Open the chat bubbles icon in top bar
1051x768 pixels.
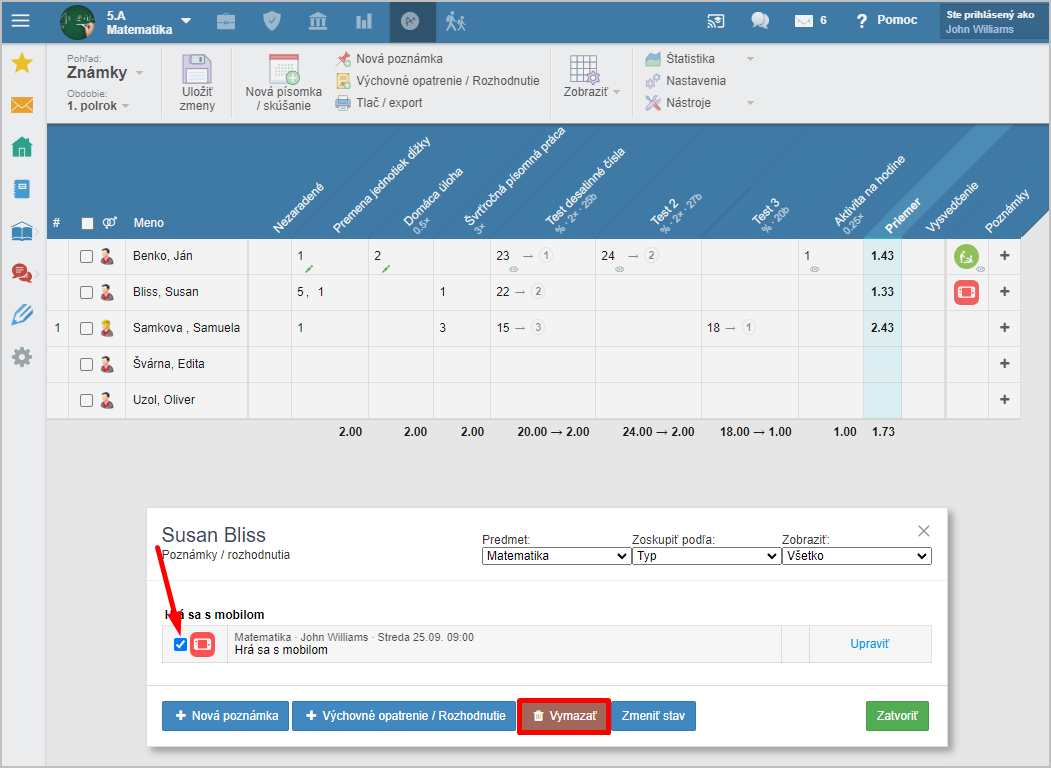point(760,20)
